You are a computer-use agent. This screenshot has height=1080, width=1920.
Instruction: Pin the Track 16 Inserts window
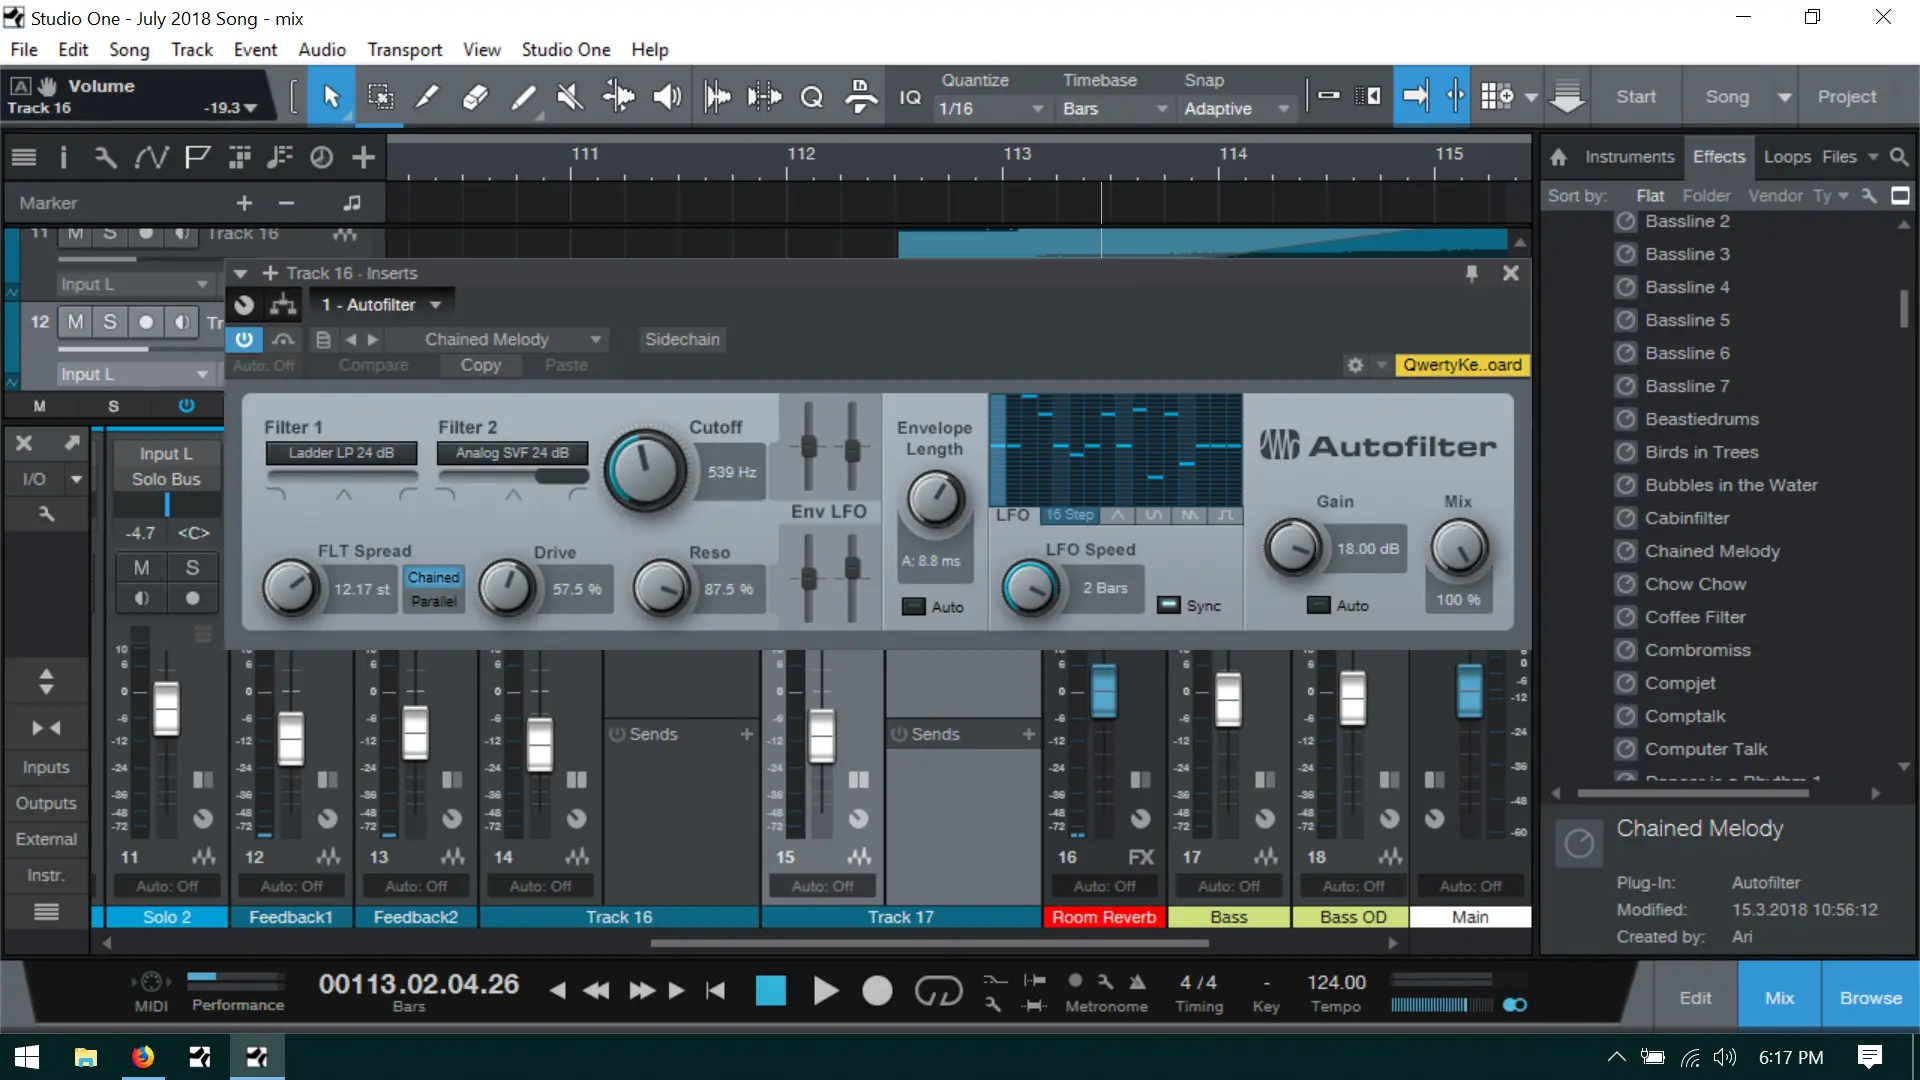1471,273
